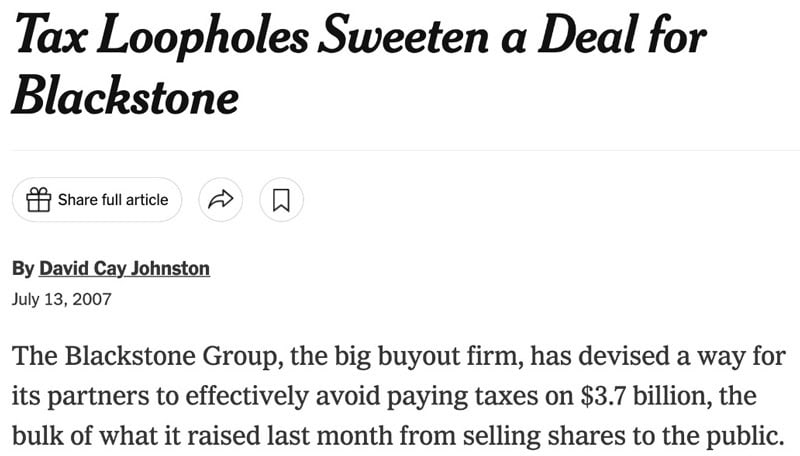Click the horizontal divider under the headline
Image resolution: width=800 pixels, height=456 pixels.
[x=406, y=150]
